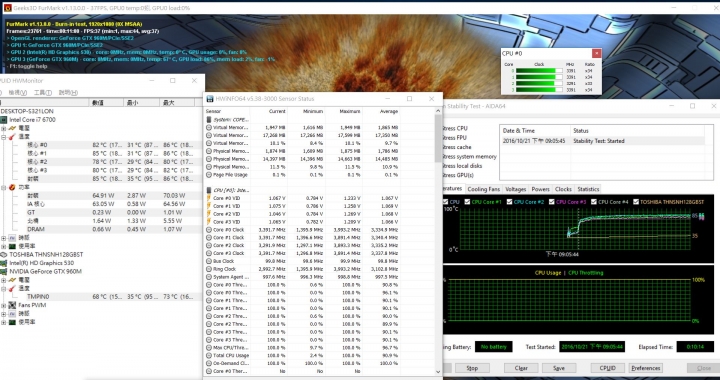Toggle the Stress system memory option
Screen dimensions: 720x380
click(x=469, y=156)
